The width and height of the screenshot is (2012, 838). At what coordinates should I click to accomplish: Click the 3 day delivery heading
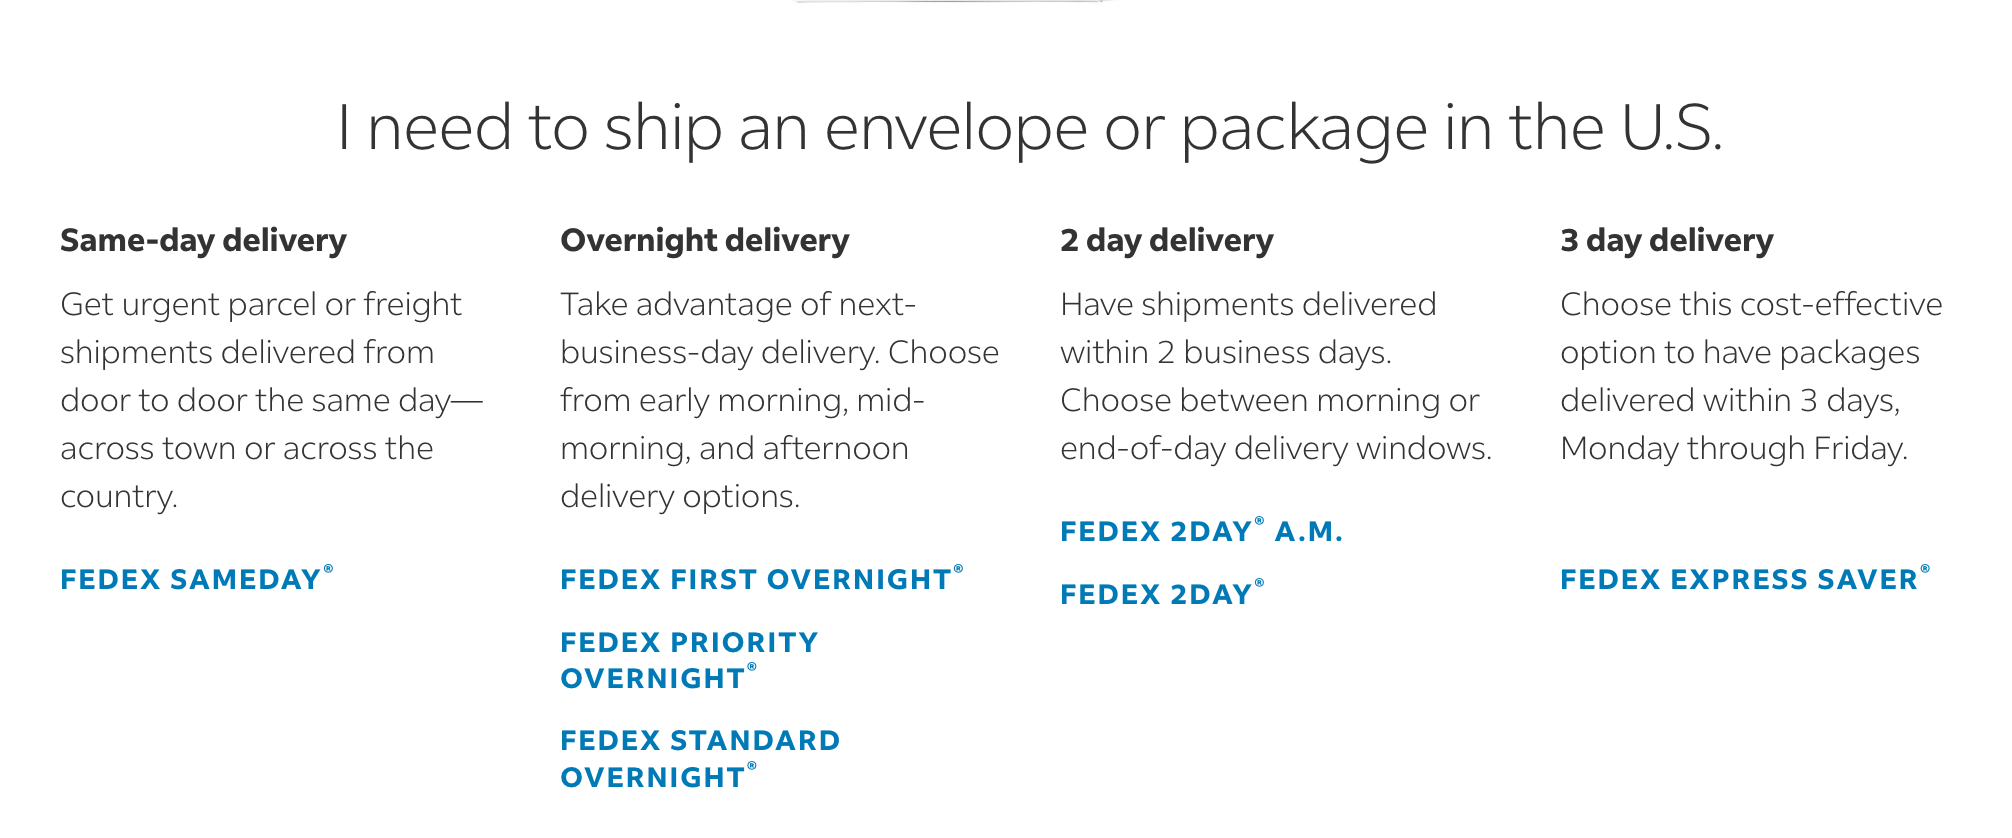tap(1666, 240)
